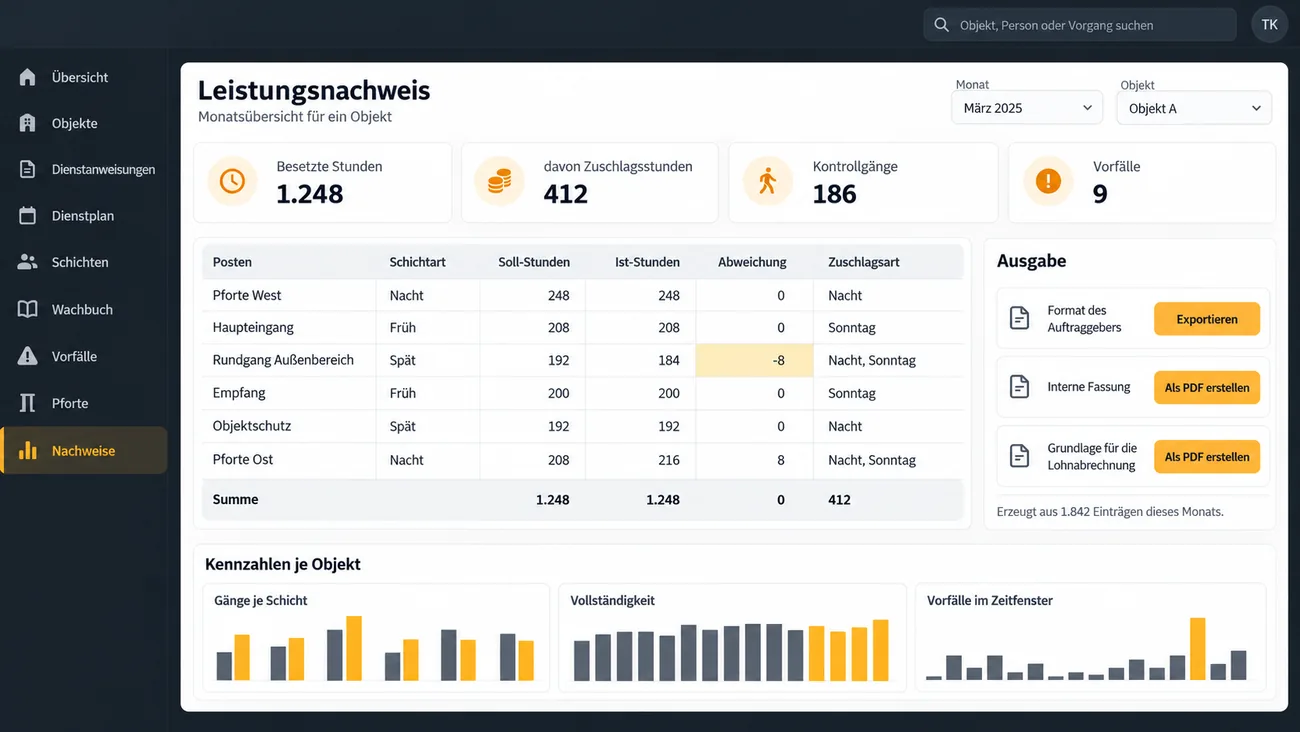
Task: Click the gate icon beside Pforte
Action: 28,403
